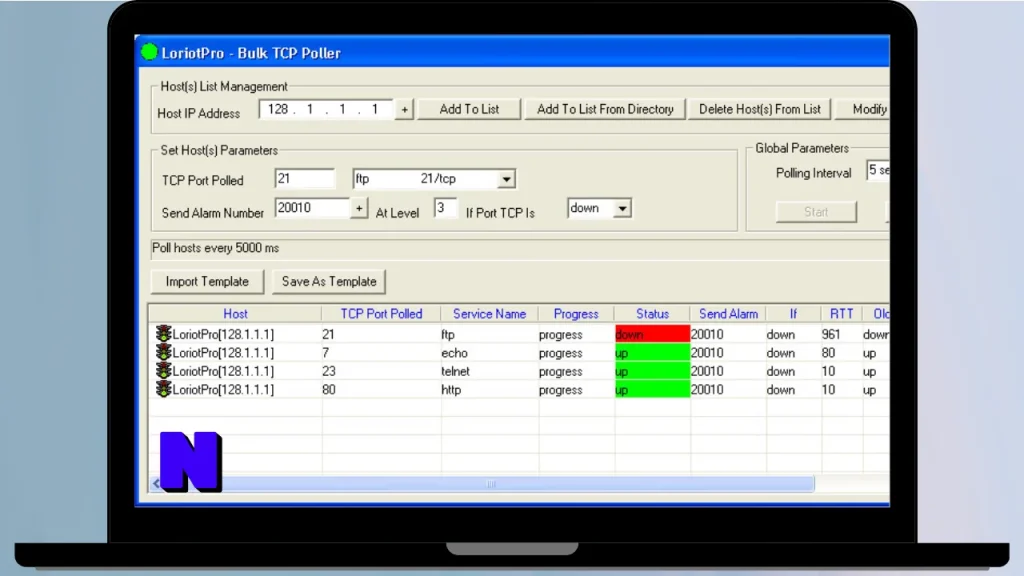Select the host icon in the telnet row
Viewport: 1024px width, 576px height.
click(x=163, y=370)
